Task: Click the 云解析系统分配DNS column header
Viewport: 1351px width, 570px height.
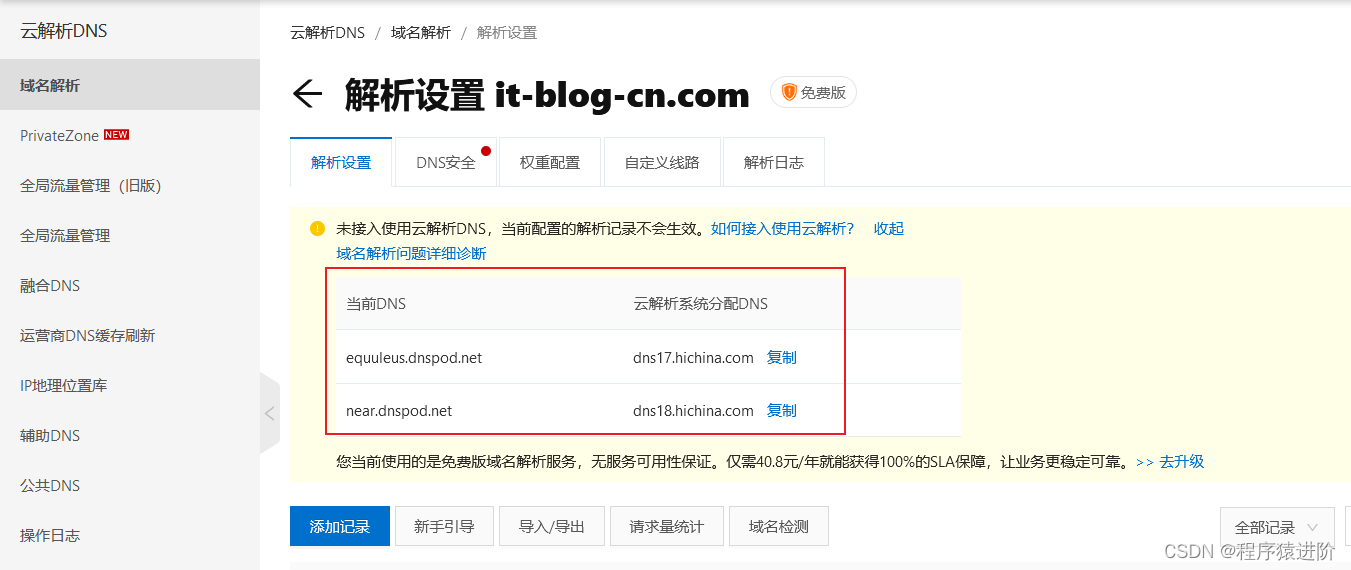Action: [x=700, y=304]
